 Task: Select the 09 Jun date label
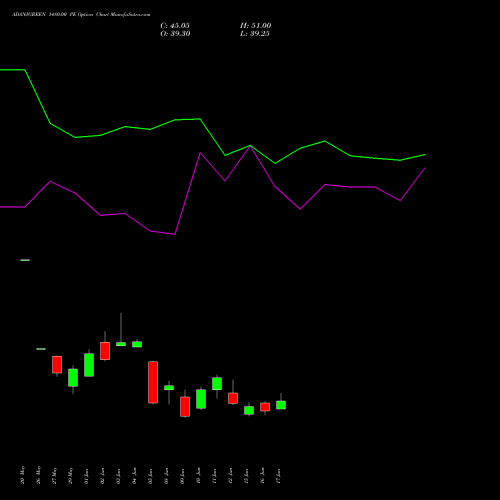[x=182, y=476]
